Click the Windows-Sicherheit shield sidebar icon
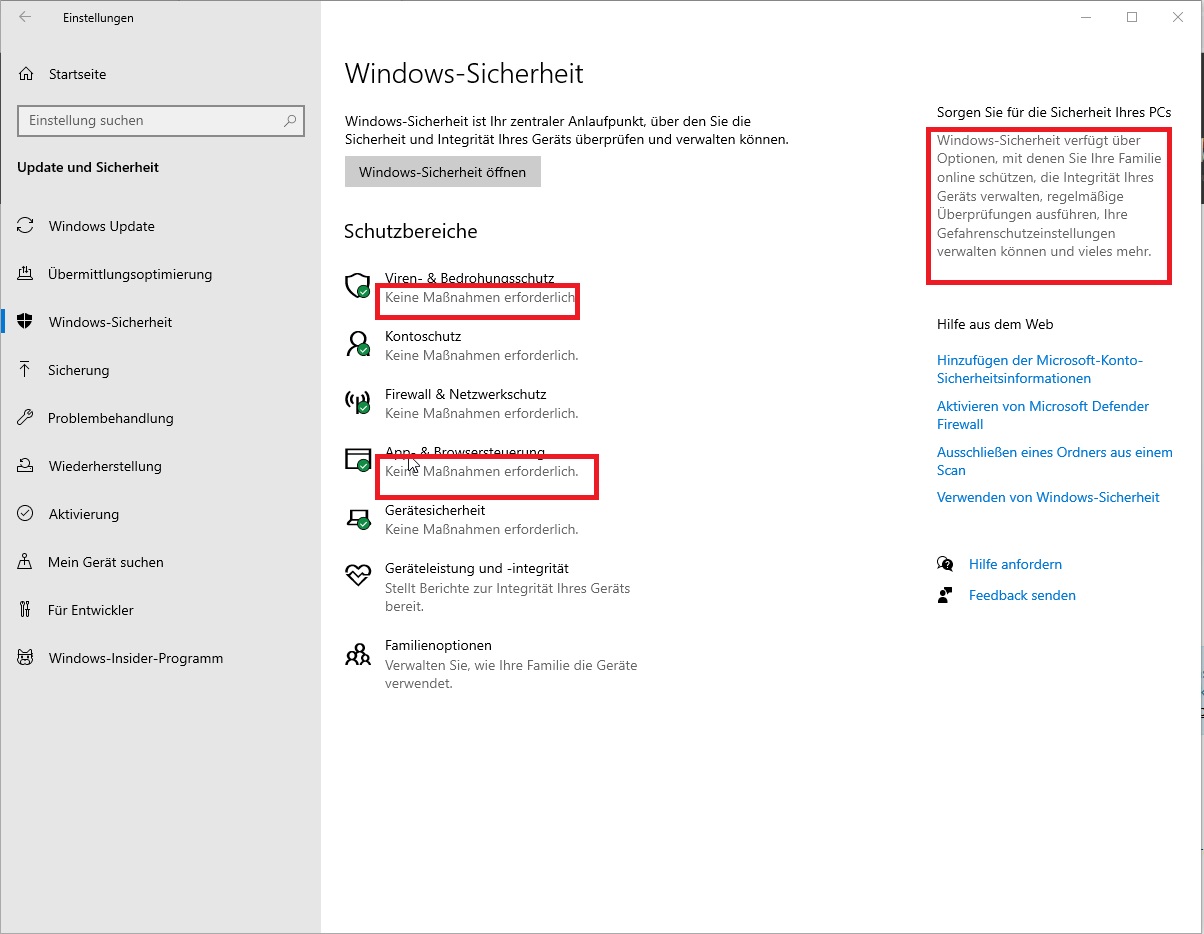Image resolution: width=1204 pixels, height=934 pixels. pyautogui.click(x=26, y=322)
